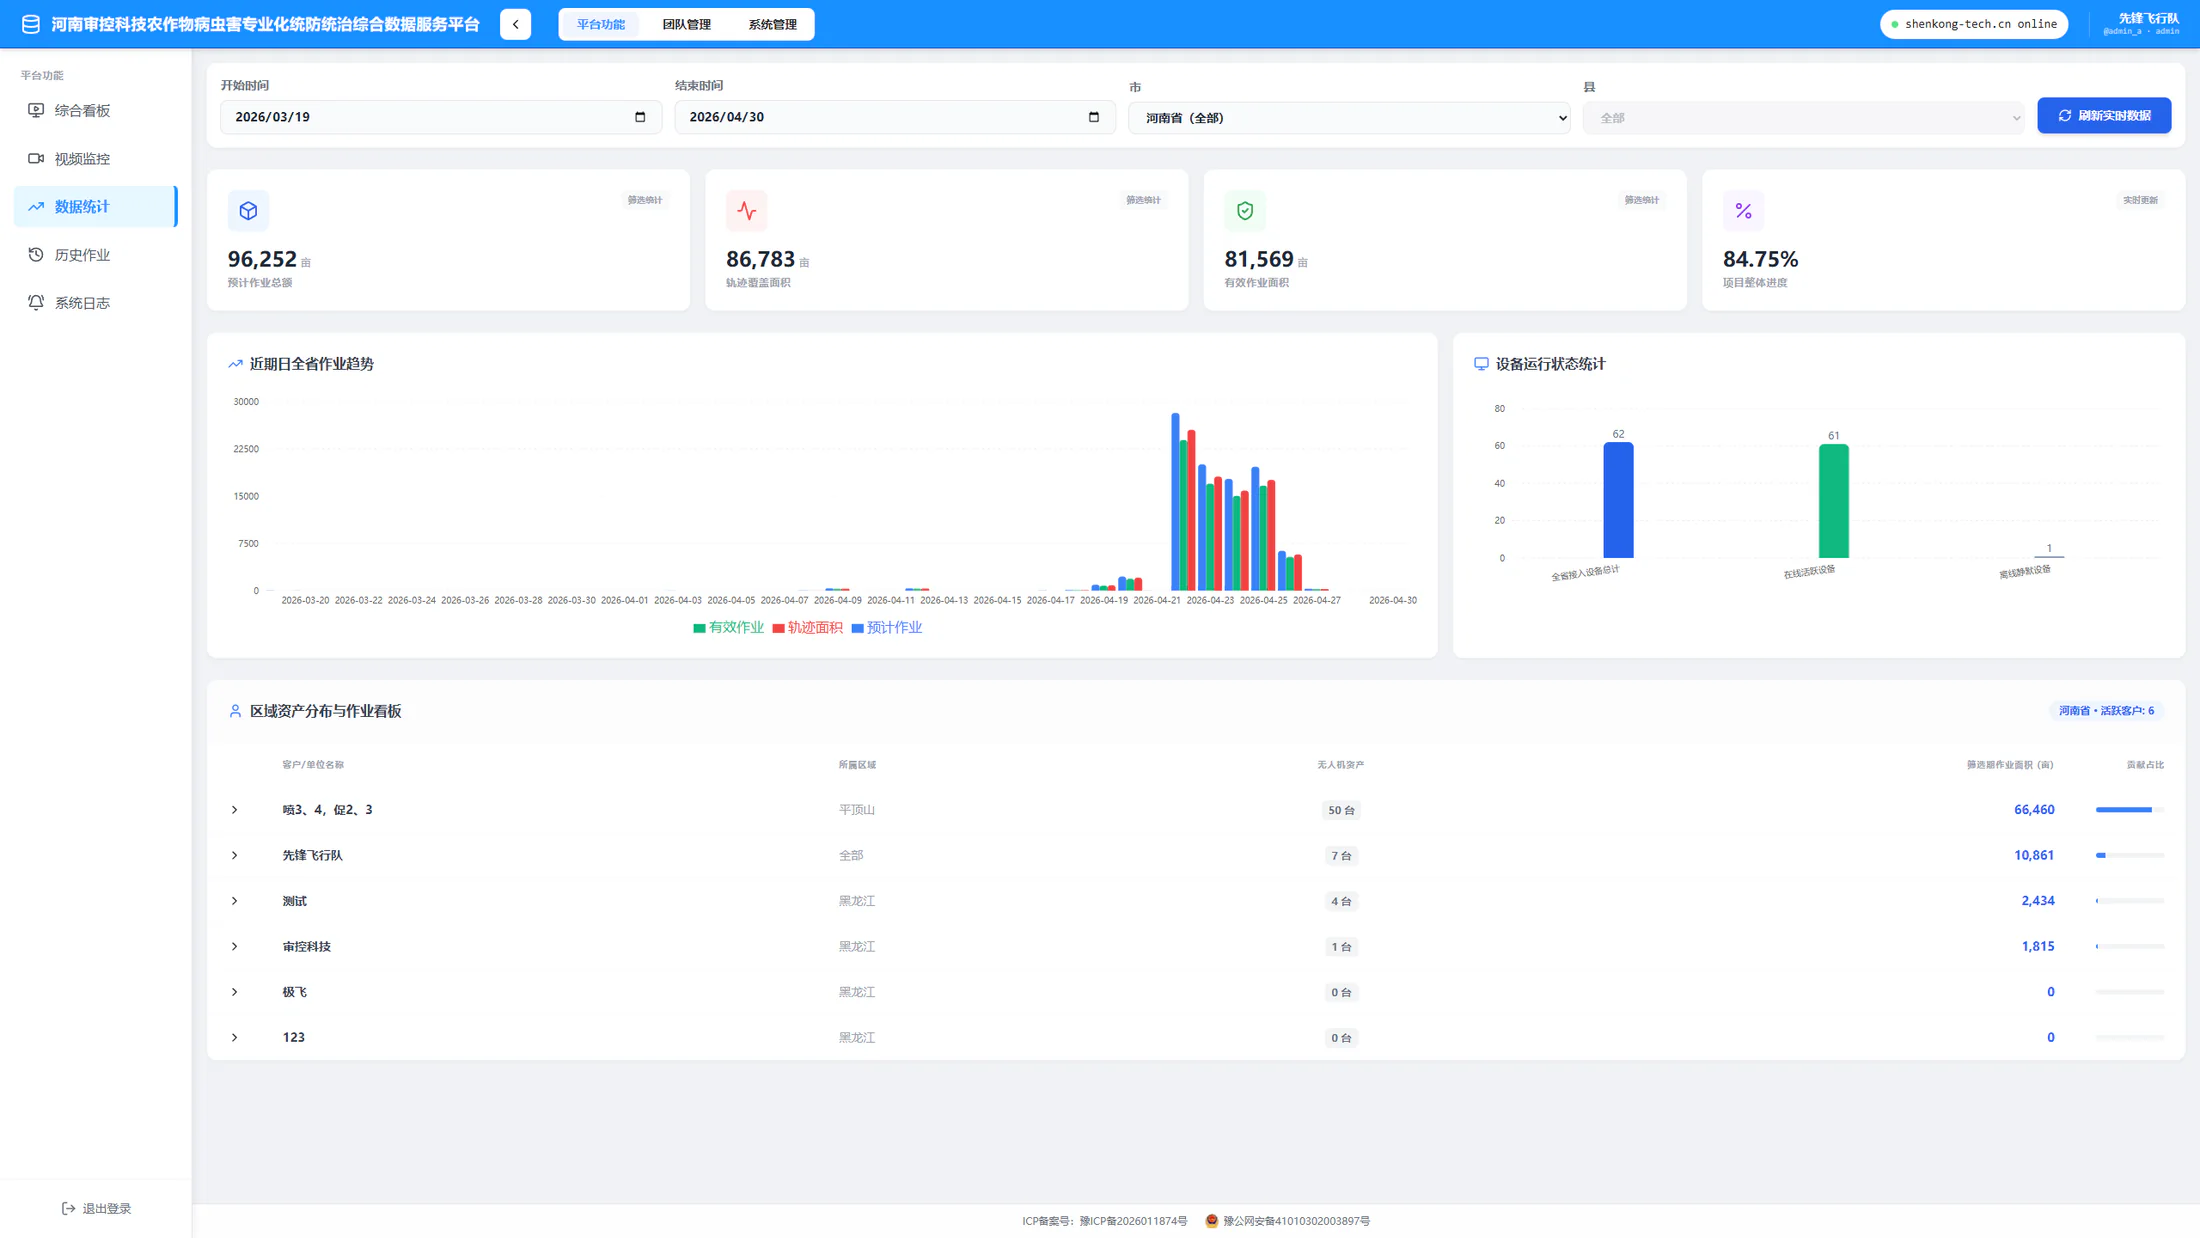The width and height of the screenshot is (2200, 1238).
Task: Expand the 123 table row
Action: 235,1038
